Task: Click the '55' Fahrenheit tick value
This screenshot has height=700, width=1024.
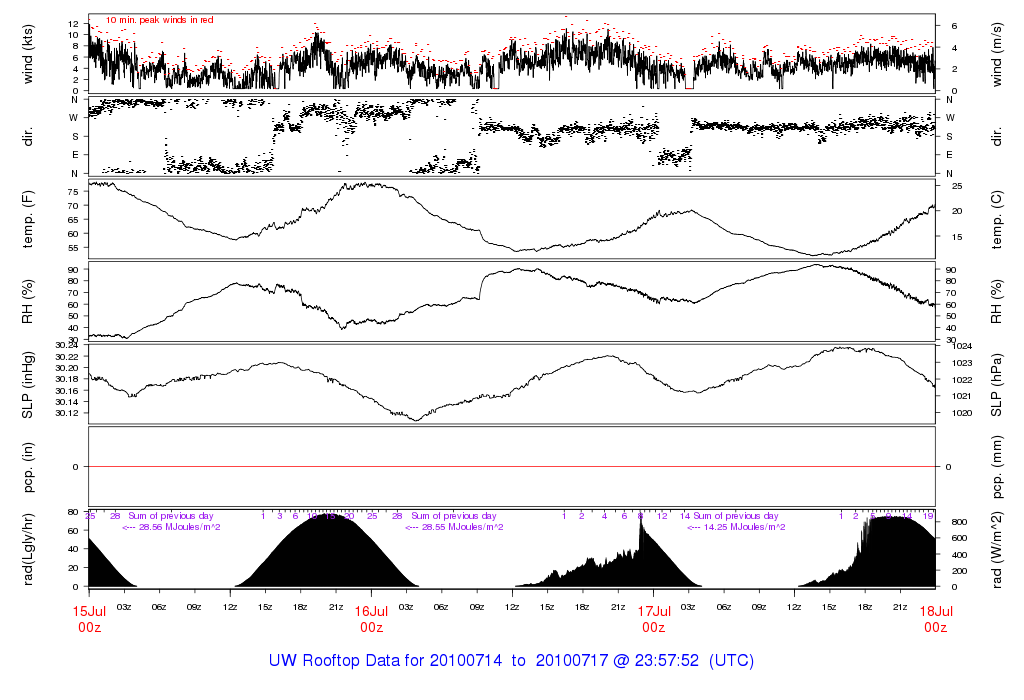Action: tap(73, 247)
